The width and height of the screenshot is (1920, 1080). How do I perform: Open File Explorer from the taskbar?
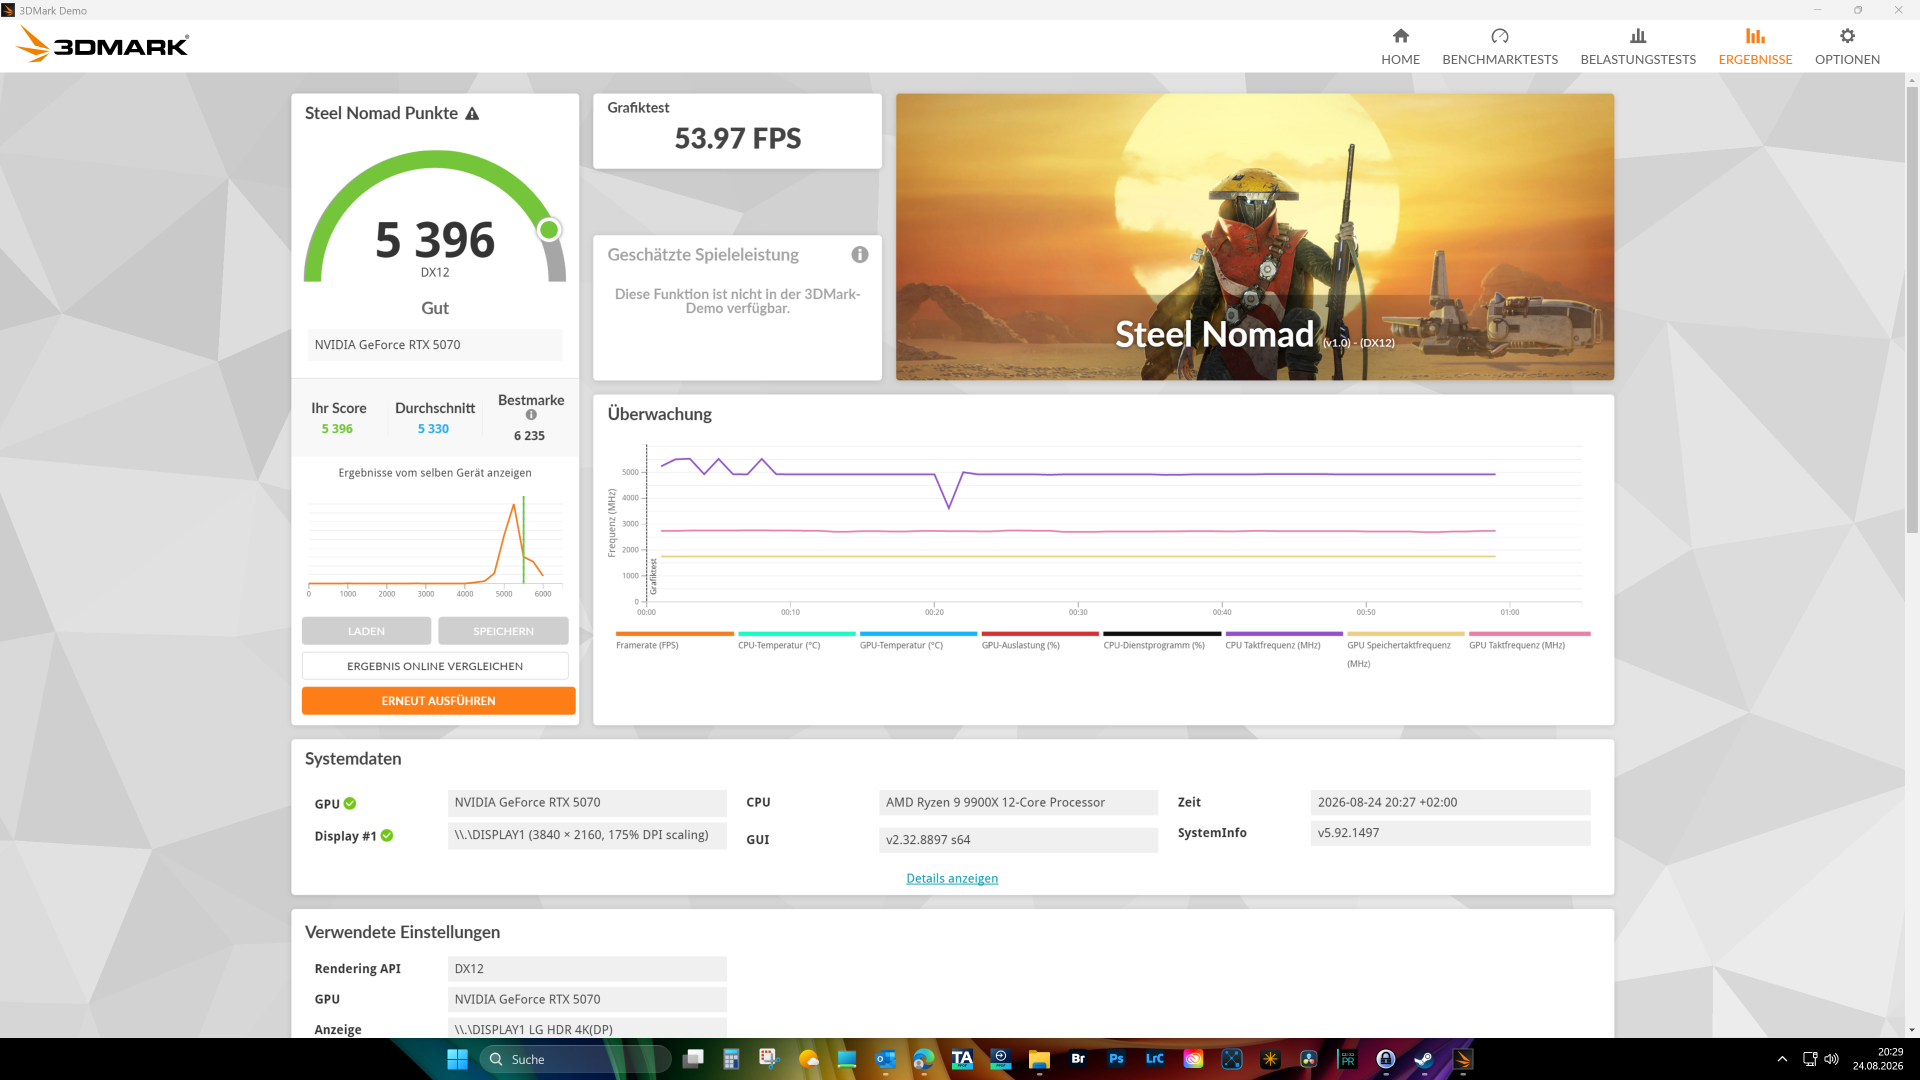[x=1039, y=1059]
